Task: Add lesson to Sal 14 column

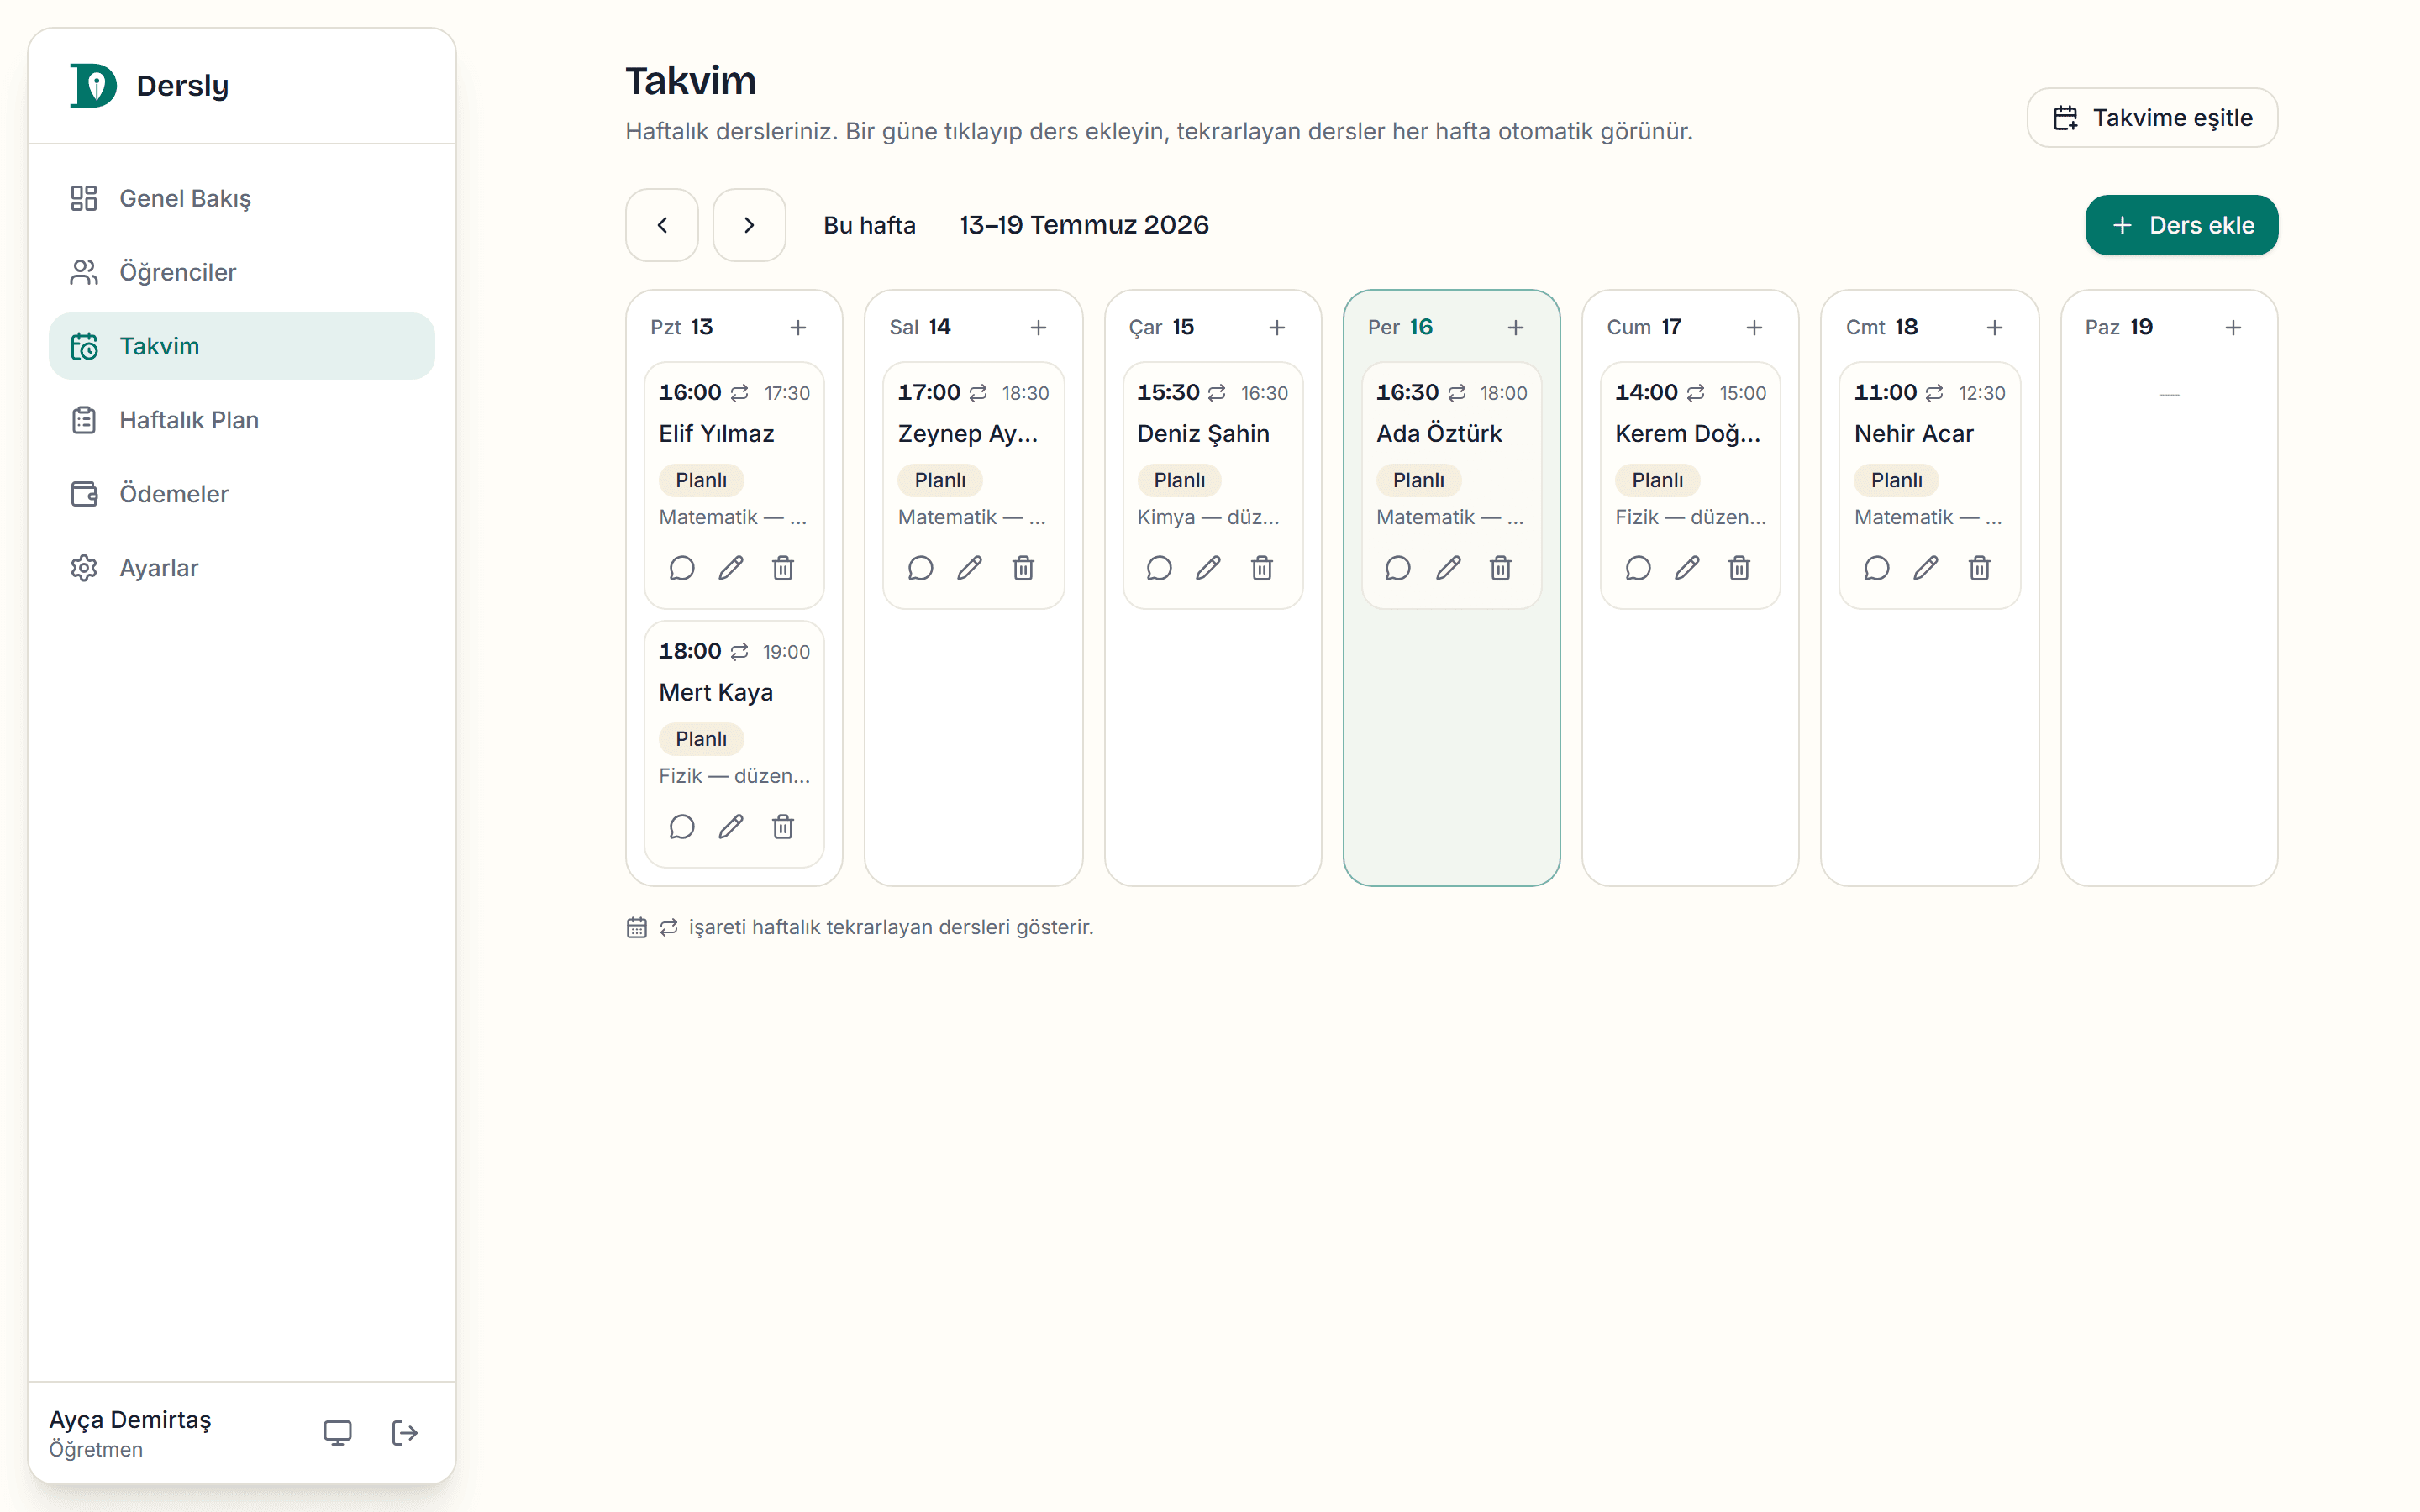Action: tap(1038, 327)
